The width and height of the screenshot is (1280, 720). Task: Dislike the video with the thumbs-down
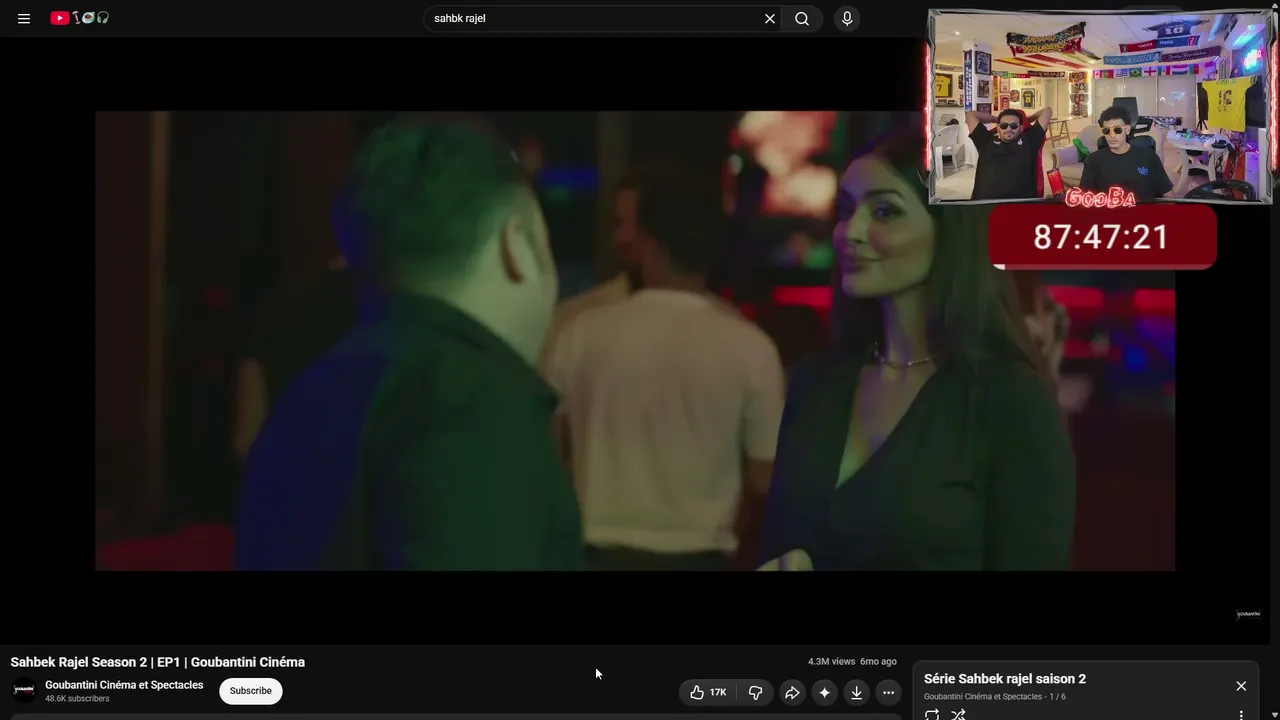pos(756,692)
